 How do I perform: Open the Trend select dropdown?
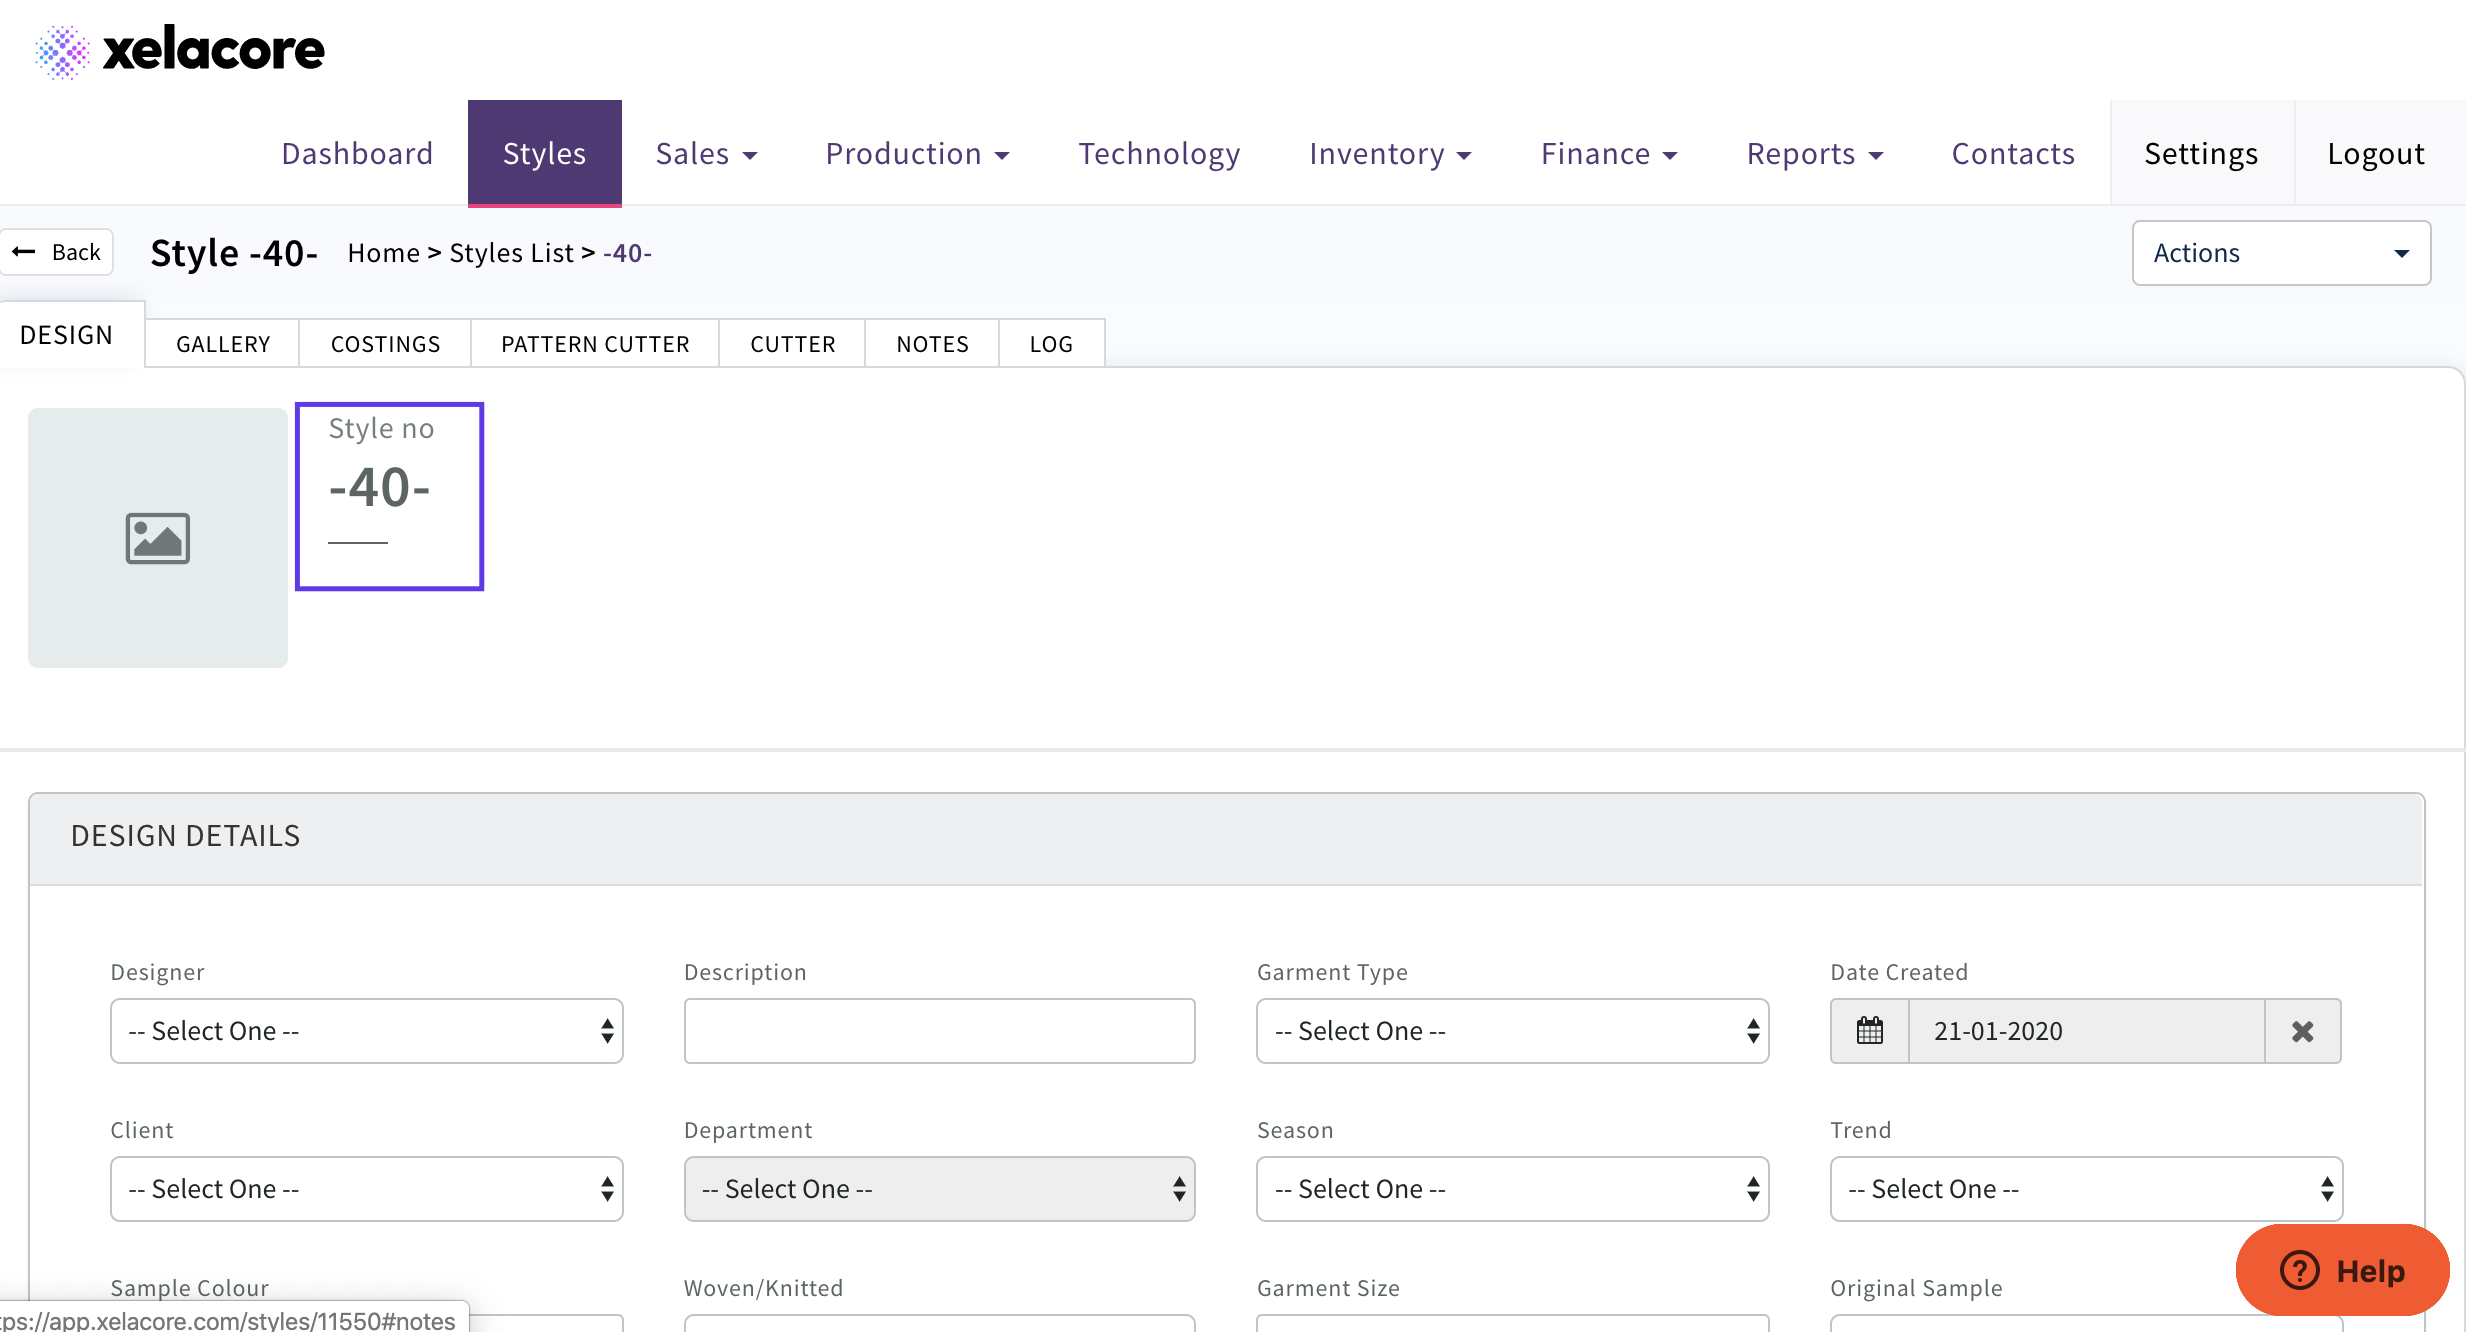[x=2086, y=1189]
